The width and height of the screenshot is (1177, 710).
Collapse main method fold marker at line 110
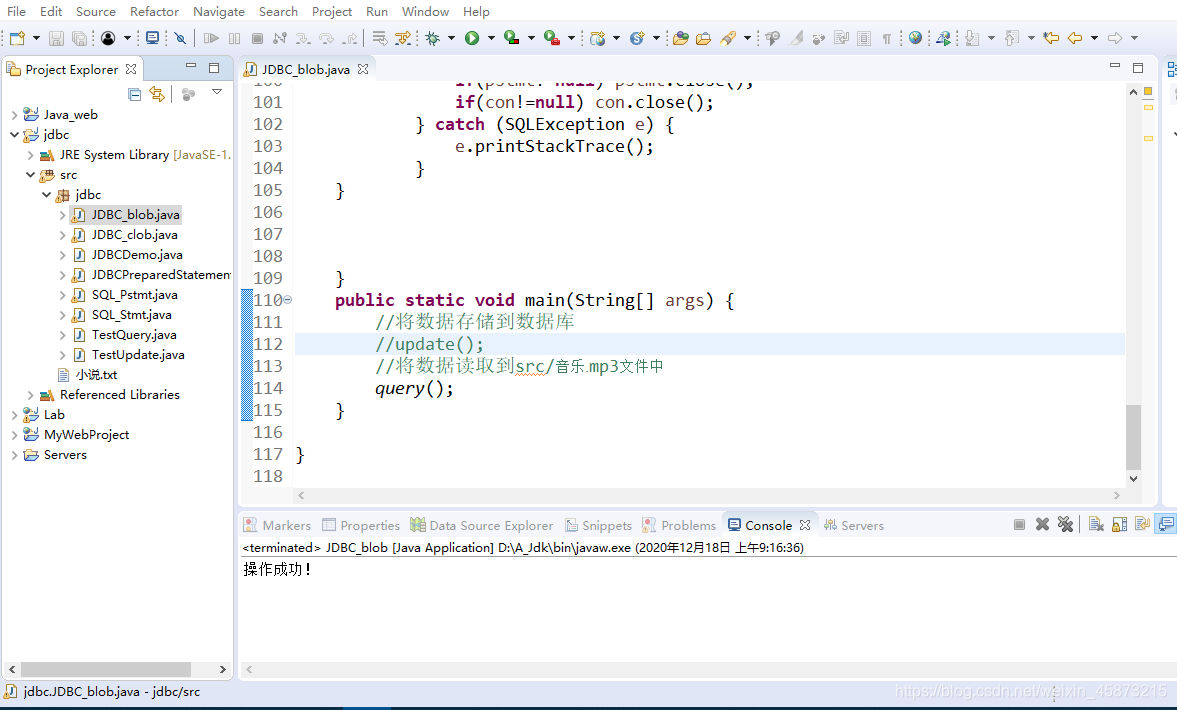pos(287,300)
